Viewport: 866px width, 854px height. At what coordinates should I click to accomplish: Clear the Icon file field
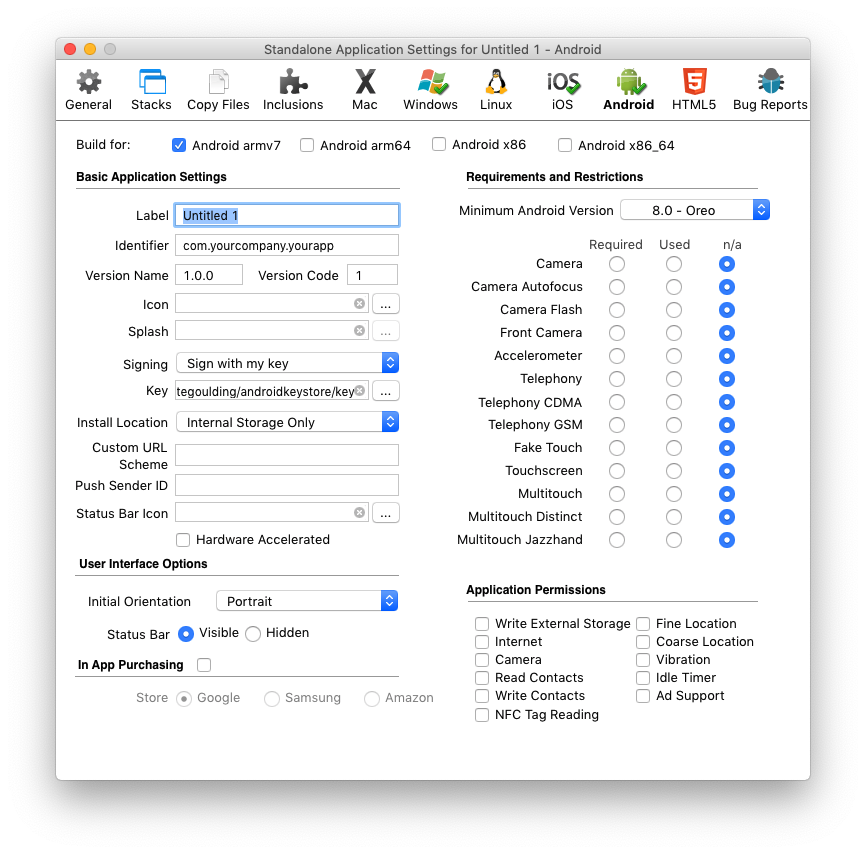pyautogui.click(x=359, y=303)
